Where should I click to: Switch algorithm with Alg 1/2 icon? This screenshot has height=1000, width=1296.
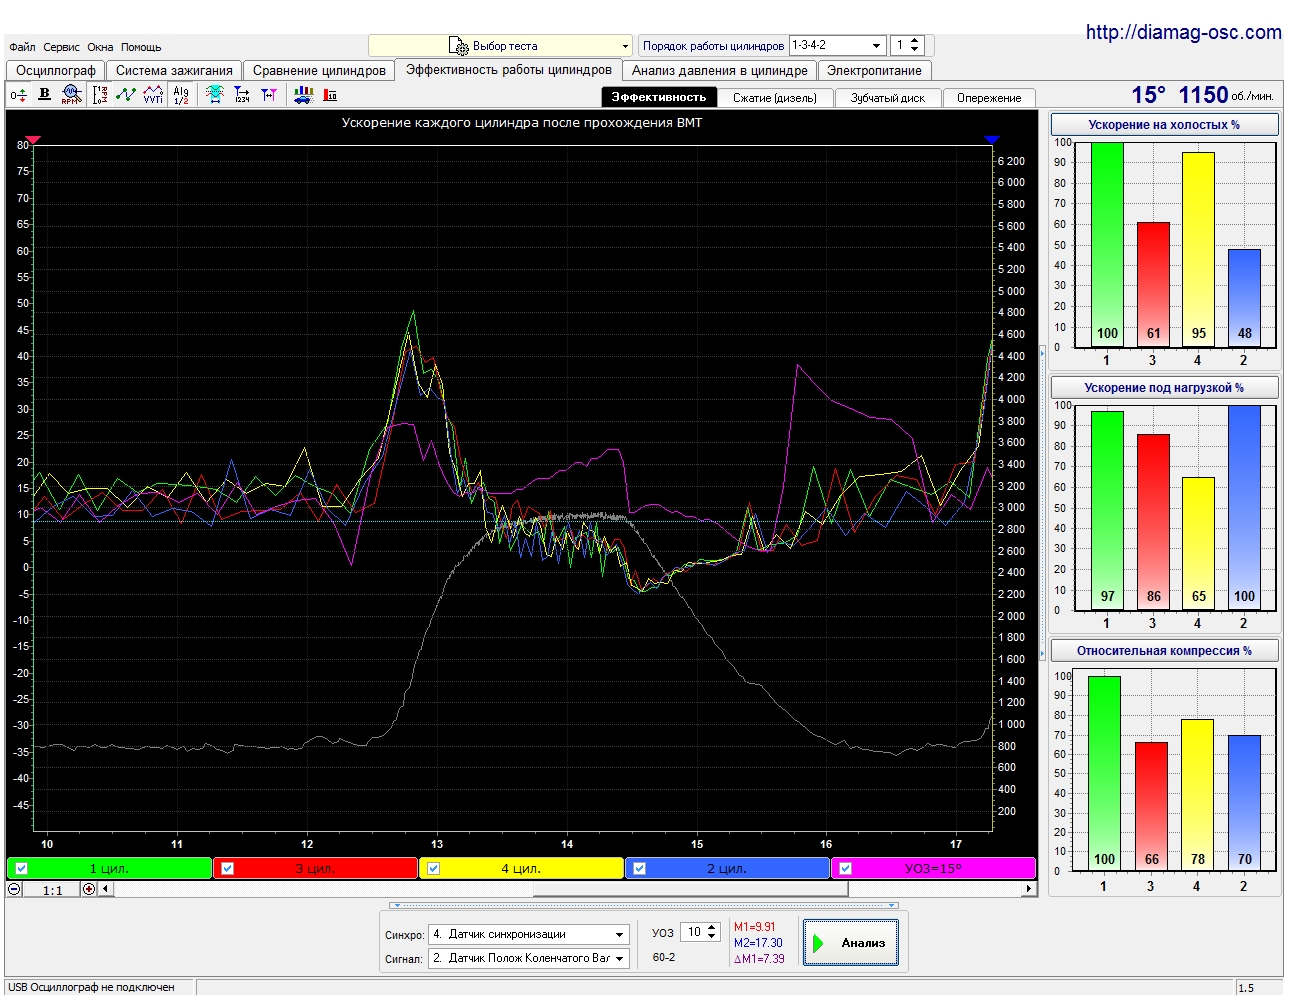pos(181,95)
